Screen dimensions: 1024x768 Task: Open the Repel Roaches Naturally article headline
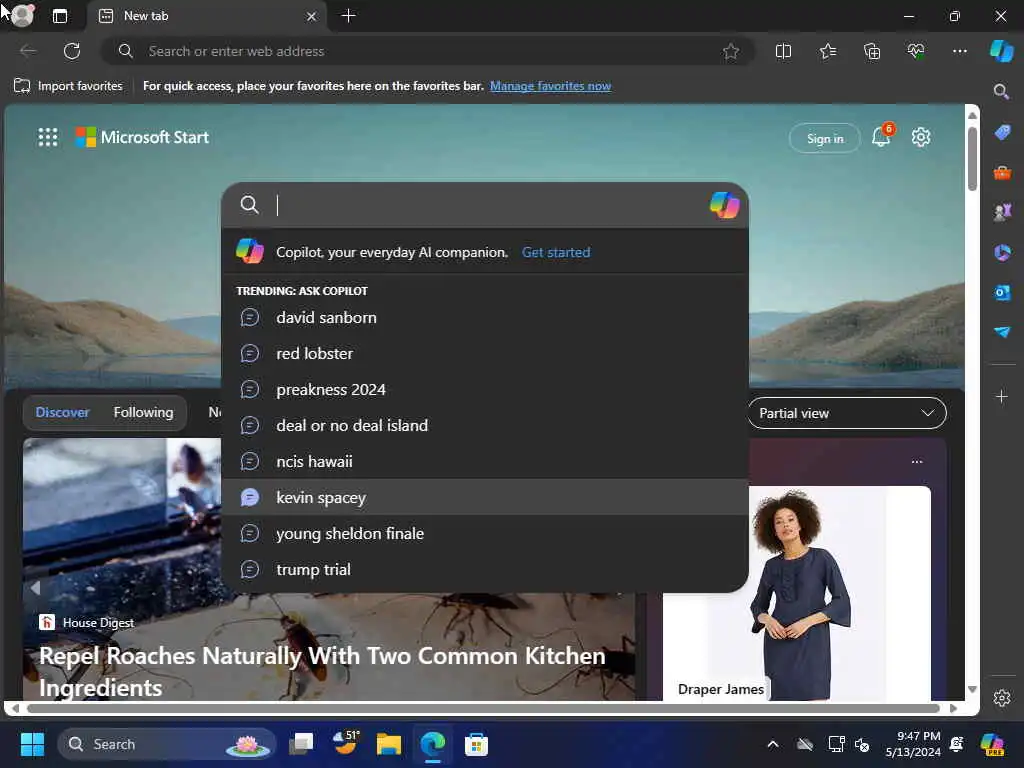[322, 671]
